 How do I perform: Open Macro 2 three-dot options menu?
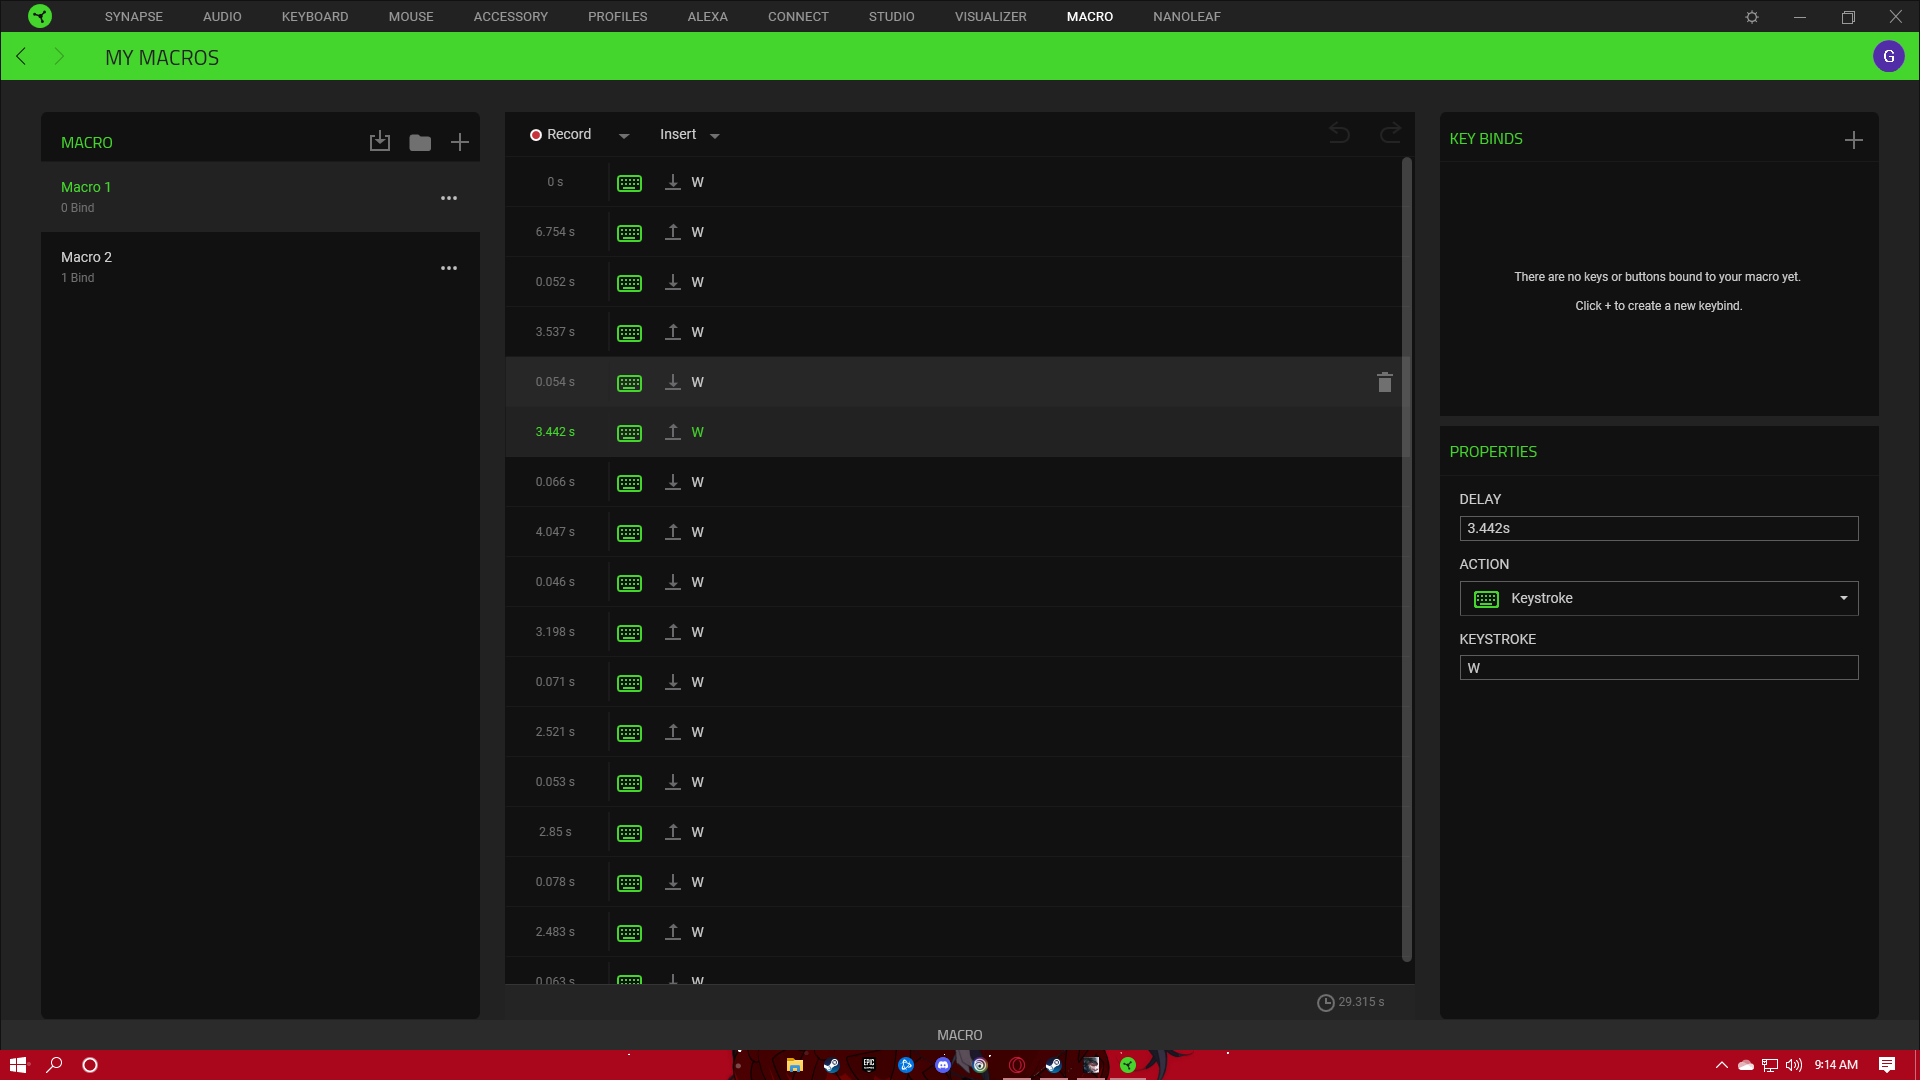[x=449, y=268]
